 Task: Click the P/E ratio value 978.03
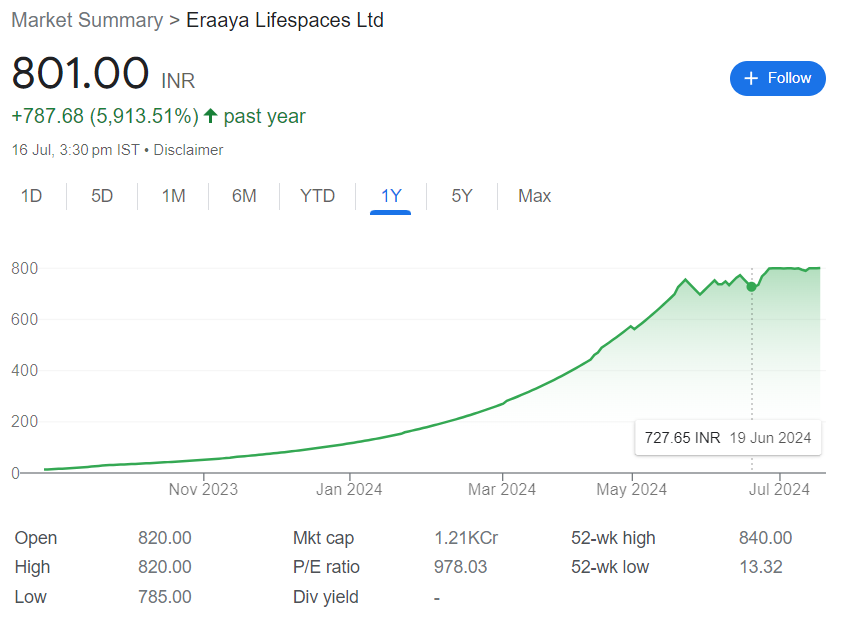click(x=460, y=567)
